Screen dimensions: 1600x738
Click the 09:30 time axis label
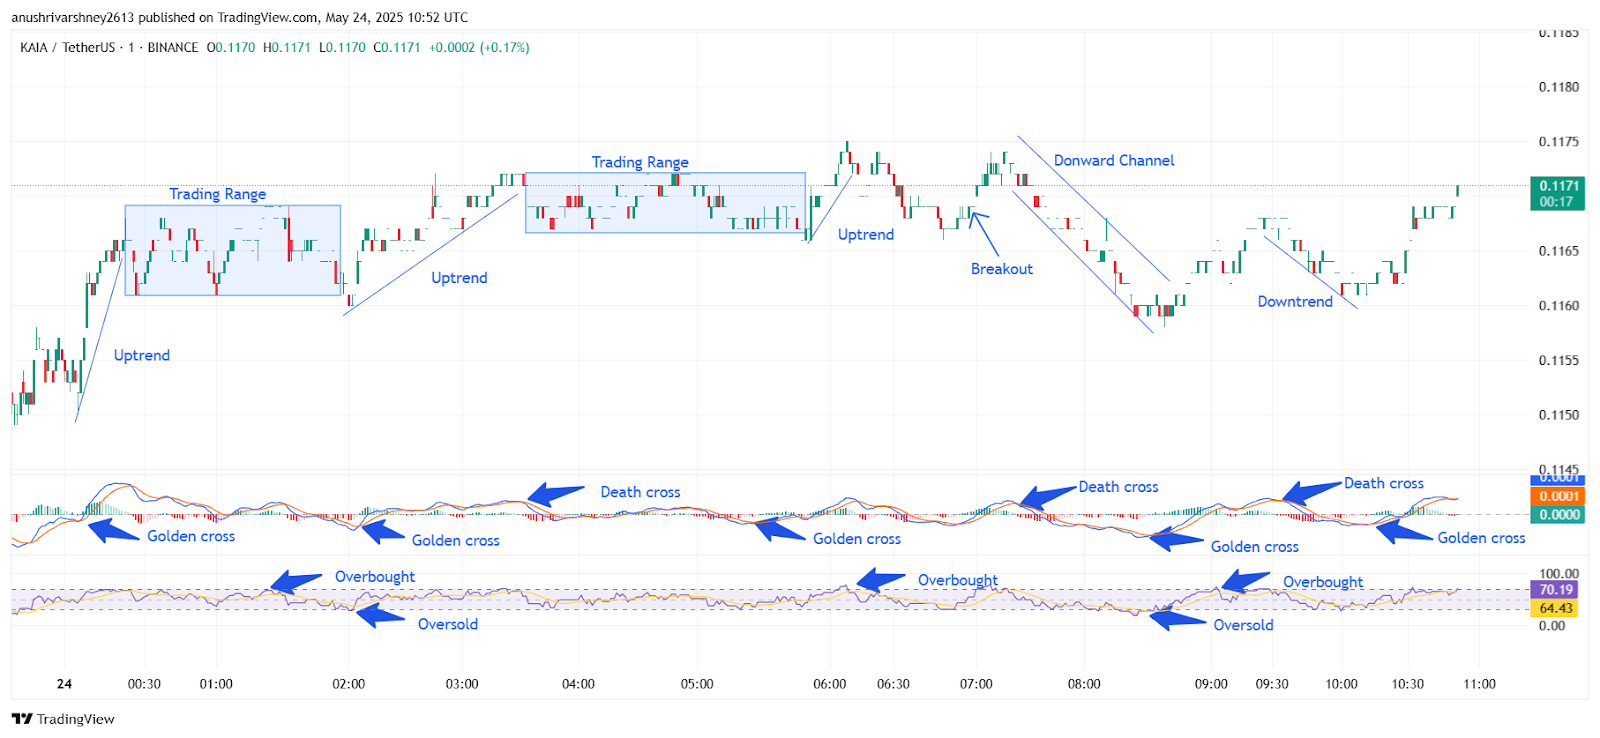pyautogui.click(x=1272, y=684)
